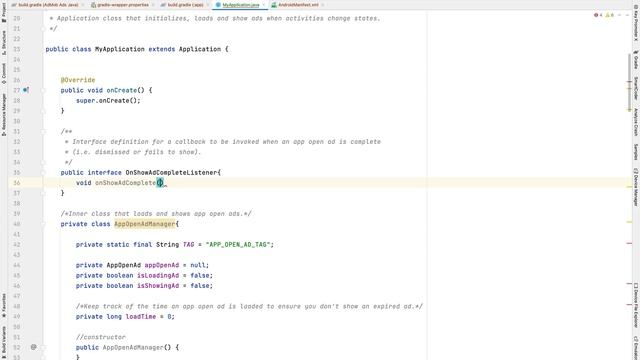Click the red error count indicator
The height and width of the screenshot is (360, 640).
598,15
